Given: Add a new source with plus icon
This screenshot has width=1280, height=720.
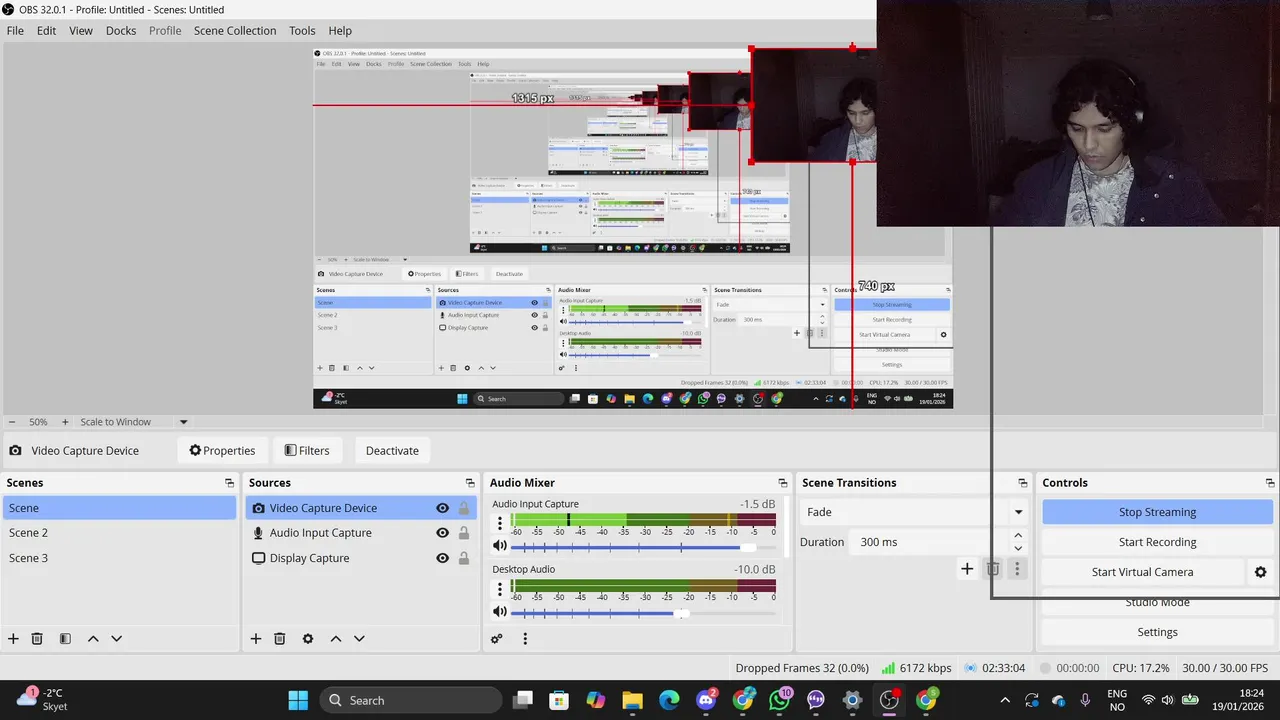Looking at the screenshot, I should click(x=256, y=639).
